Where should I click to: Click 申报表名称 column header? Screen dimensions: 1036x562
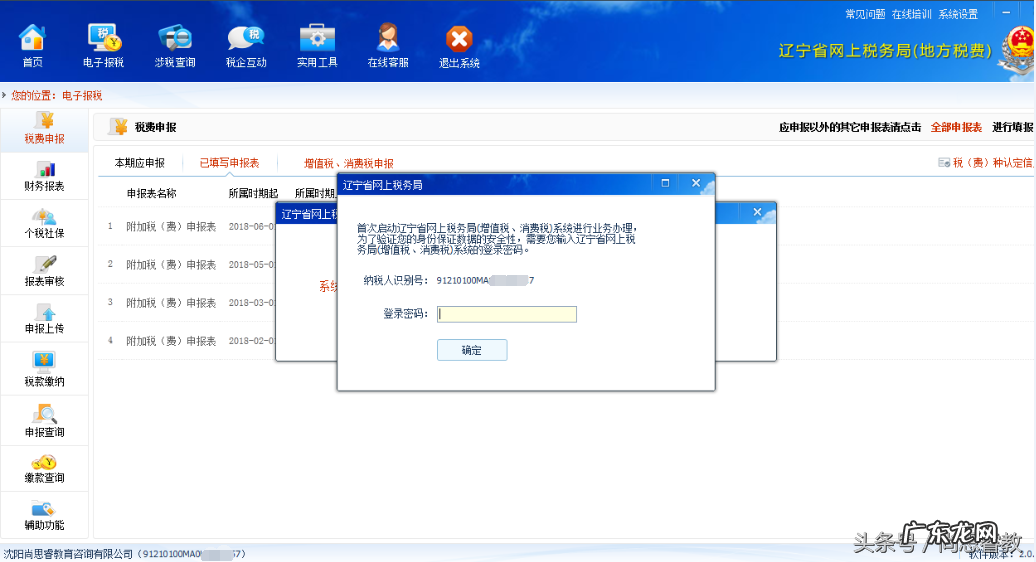tap(151, 193)
